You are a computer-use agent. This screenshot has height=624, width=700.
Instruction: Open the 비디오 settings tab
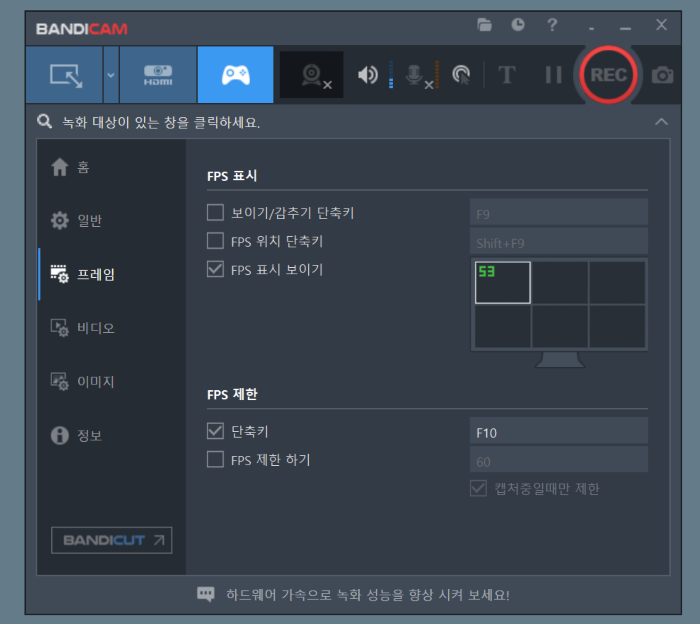point(112,328)
